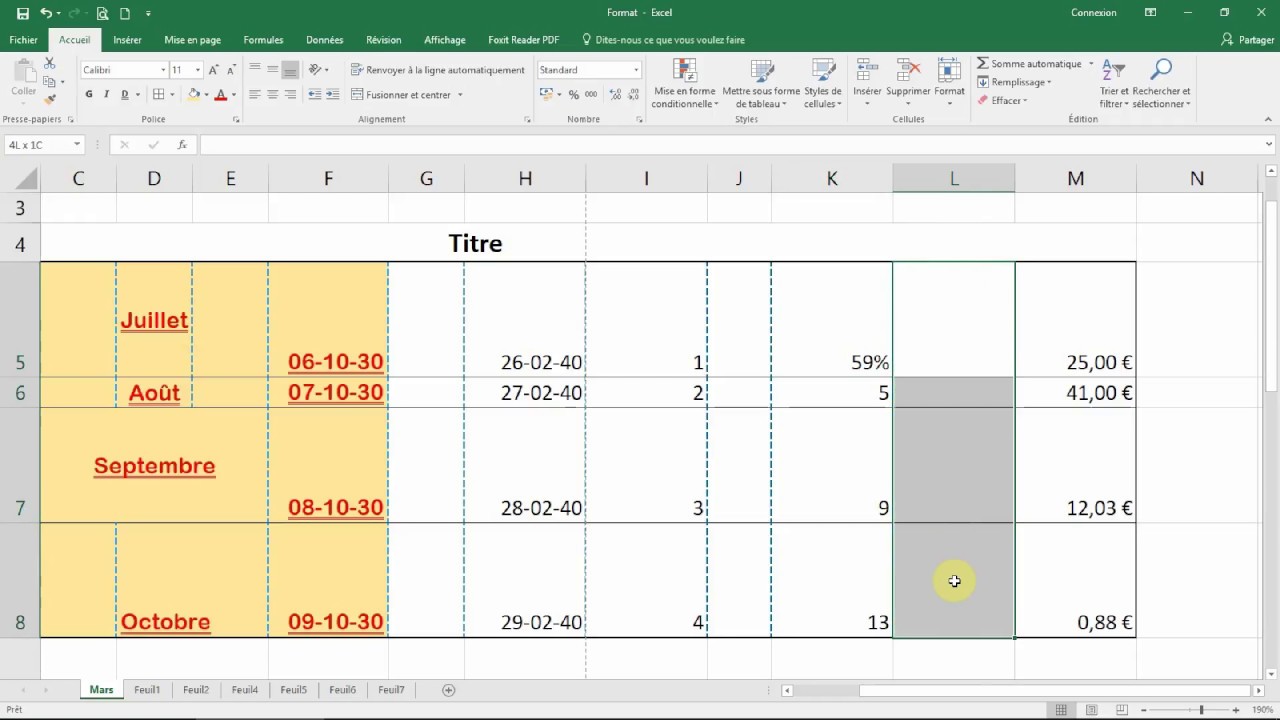The image size is (1280, 720).
Task: Open Trier et filtrer menu
Action: click(x=1113, y=83)
